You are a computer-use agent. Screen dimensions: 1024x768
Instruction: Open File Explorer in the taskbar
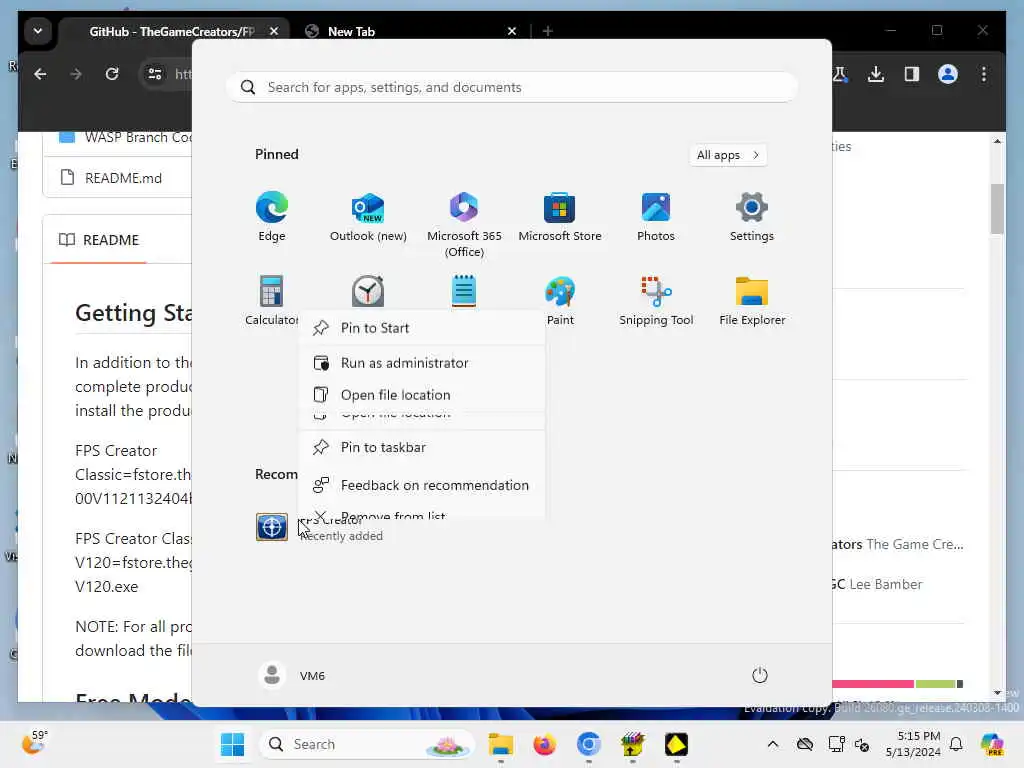click(x=501, y=744)
